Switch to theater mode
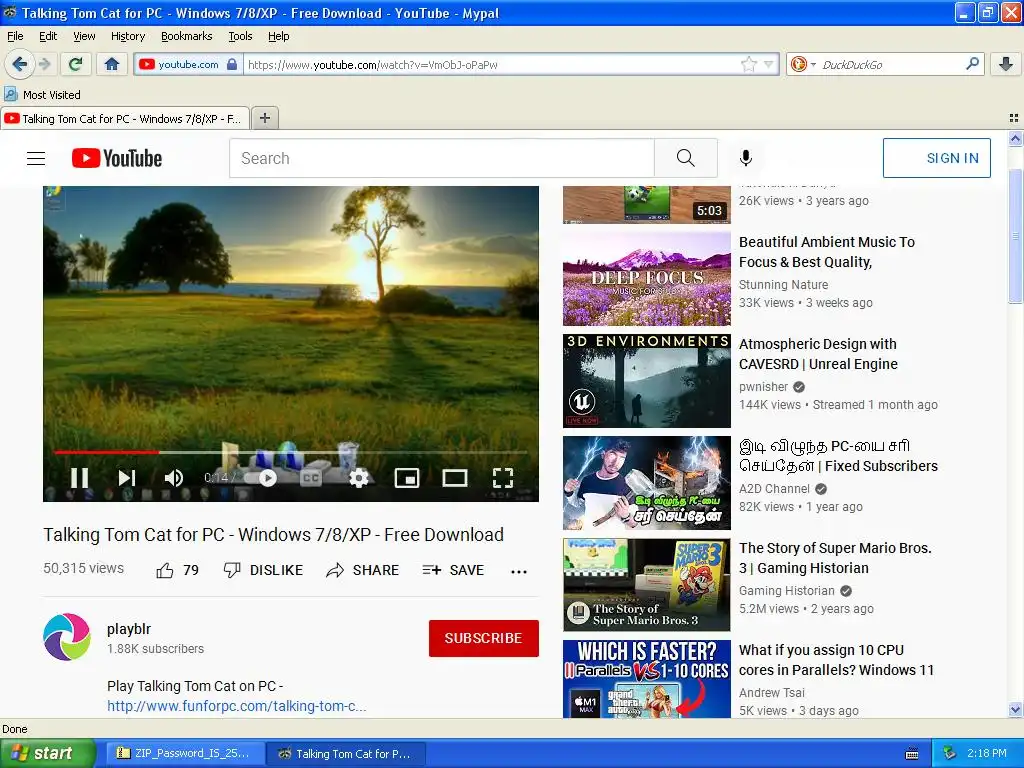This screenshot has width=1024, height=768. pos(455,478)
